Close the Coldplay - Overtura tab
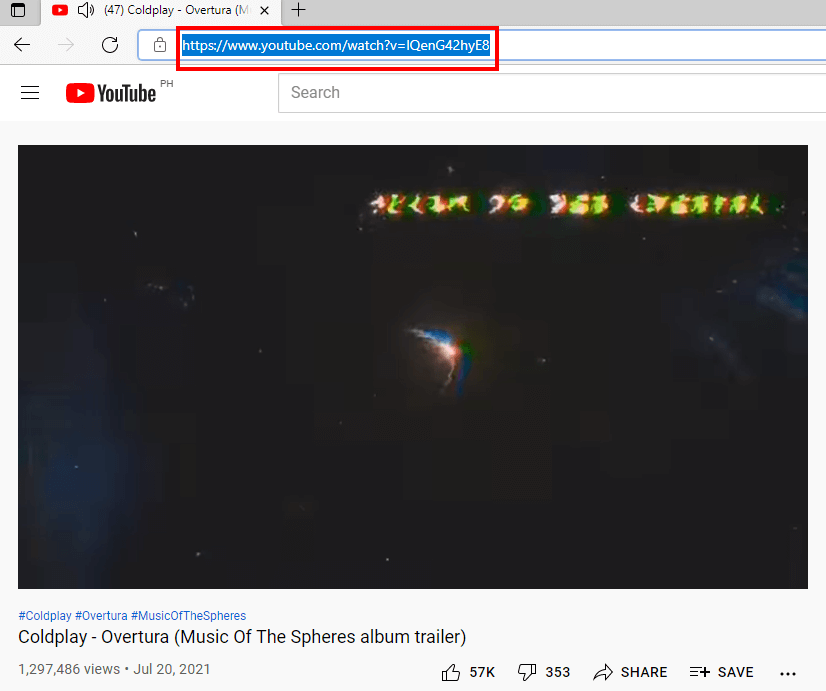The width and height of the screenshot is (826, 691). (x=264, y=10)
